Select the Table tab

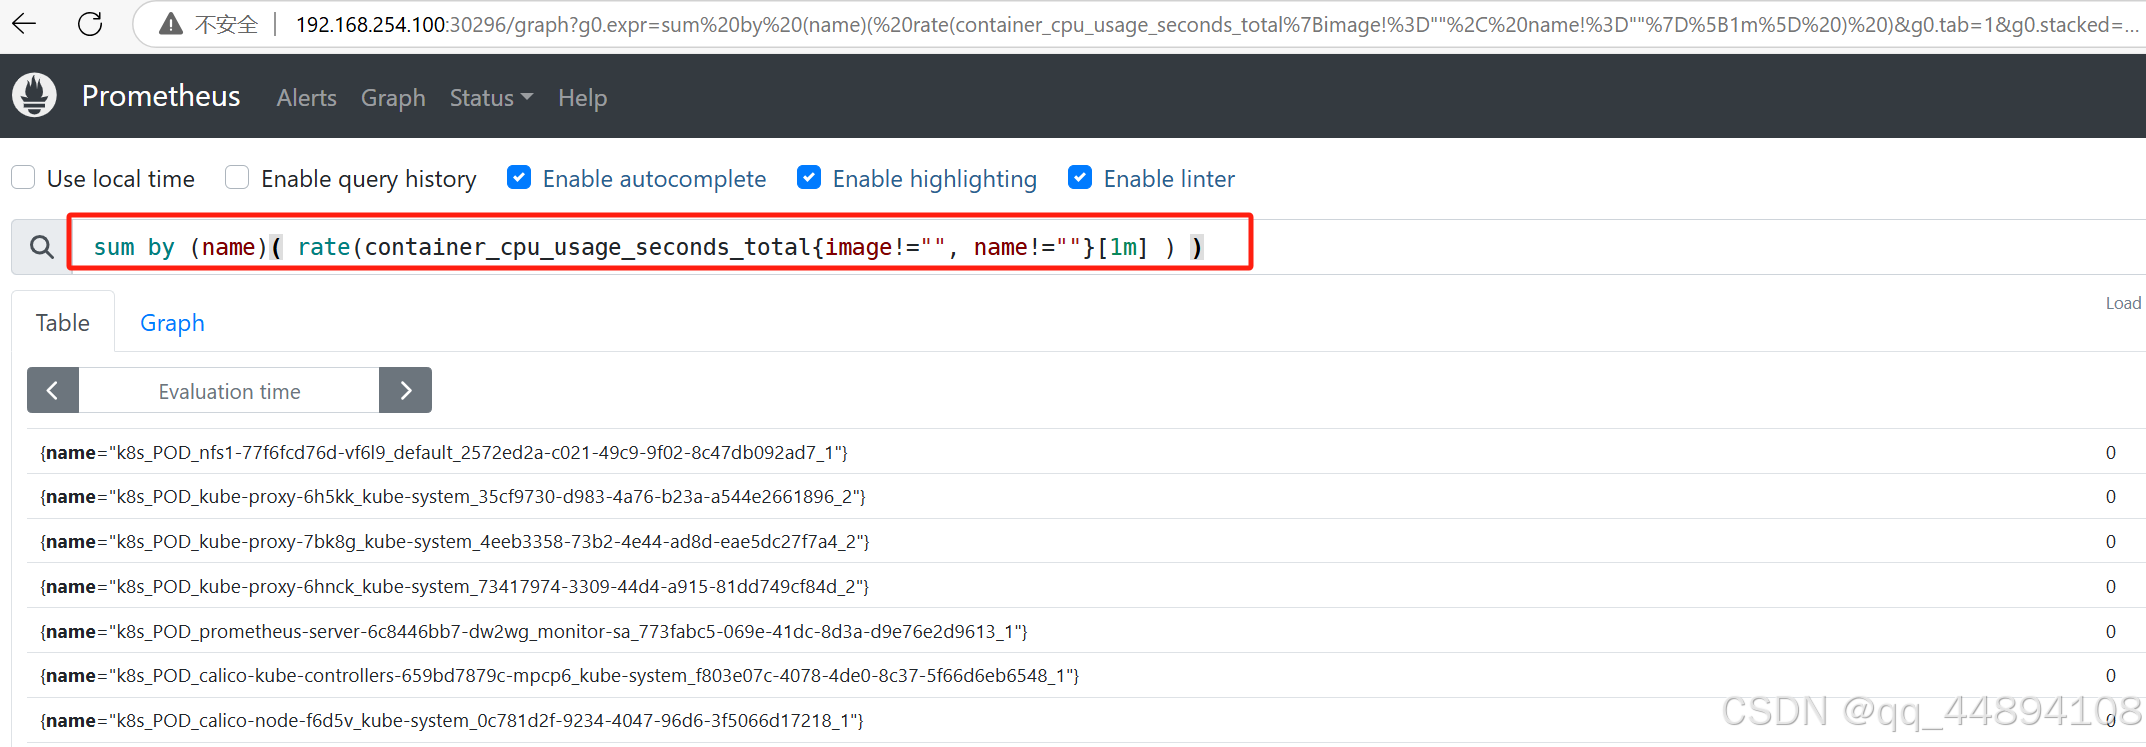pos(63,322)
